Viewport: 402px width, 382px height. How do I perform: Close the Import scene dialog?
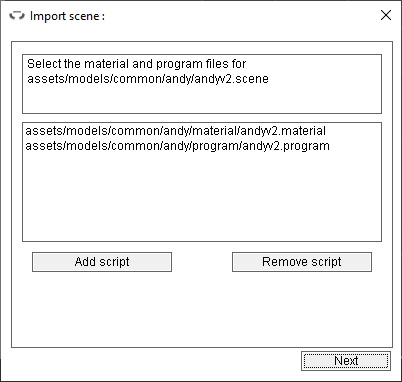click(x=386, y=15)
